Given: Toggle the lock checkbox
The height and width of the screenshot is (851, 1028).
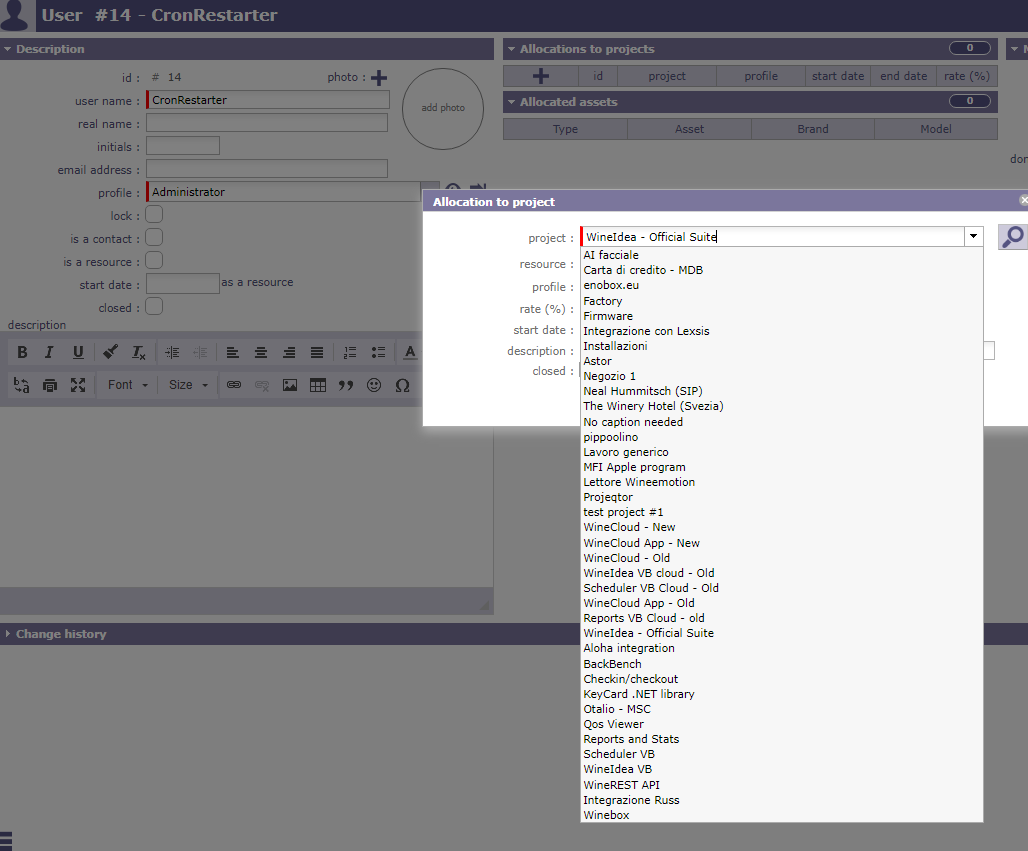Looking at the screenshot, I should 154,215.
